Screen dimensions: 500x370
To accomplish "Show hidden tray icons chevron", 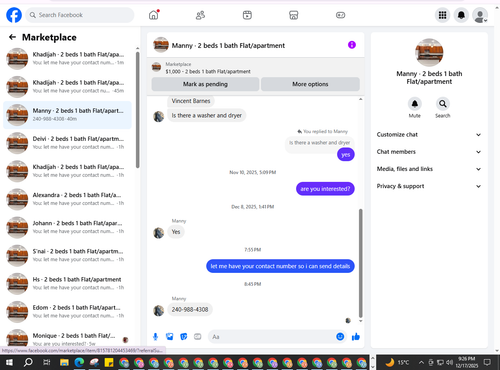I will [421, 362].
